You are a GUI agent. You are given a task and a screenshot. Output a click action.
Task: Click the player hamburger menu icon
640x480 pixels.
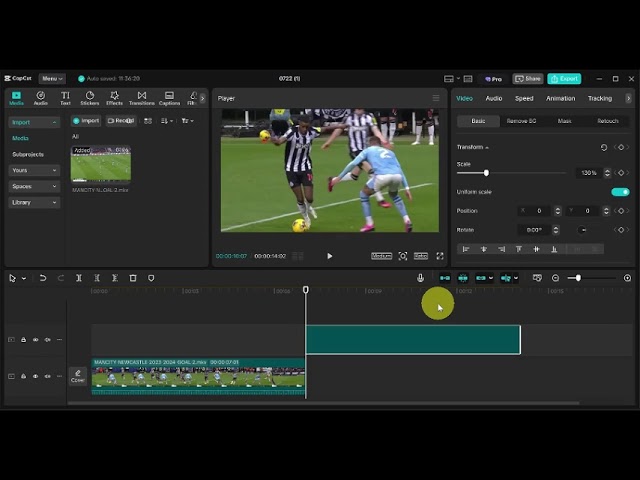point(436,98)
